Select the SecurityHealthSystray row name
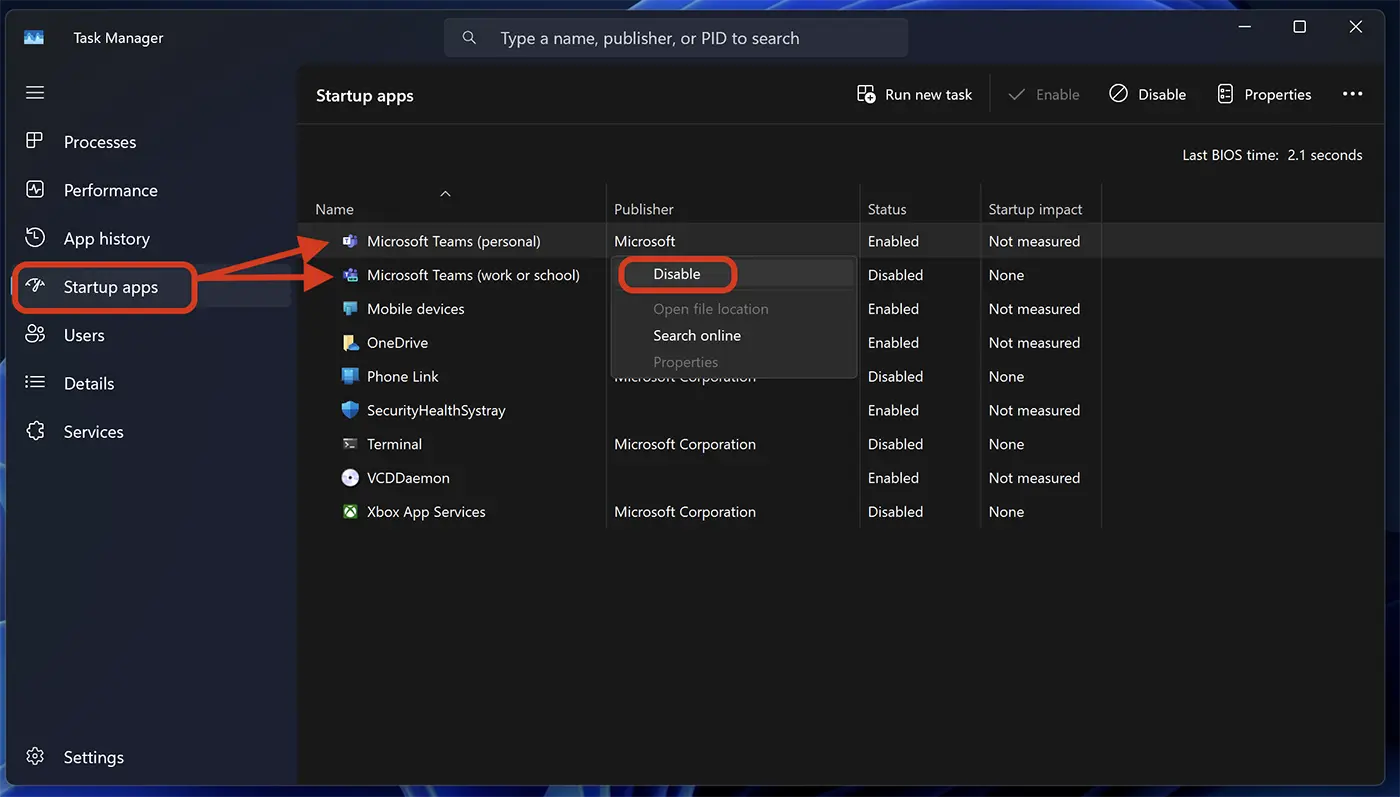This screenshot has width=1400, height=797. point(436,411)
